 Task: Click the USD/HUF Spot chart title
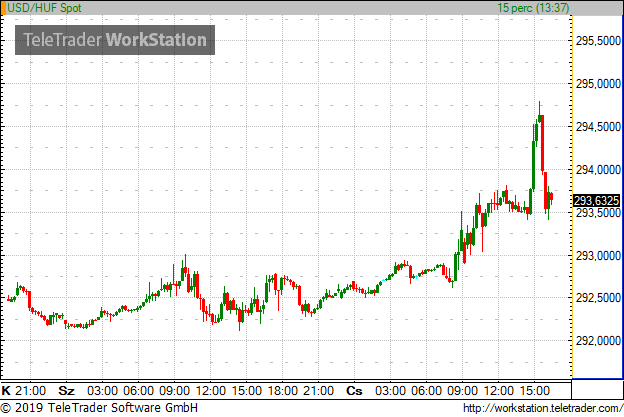point(44,8)
